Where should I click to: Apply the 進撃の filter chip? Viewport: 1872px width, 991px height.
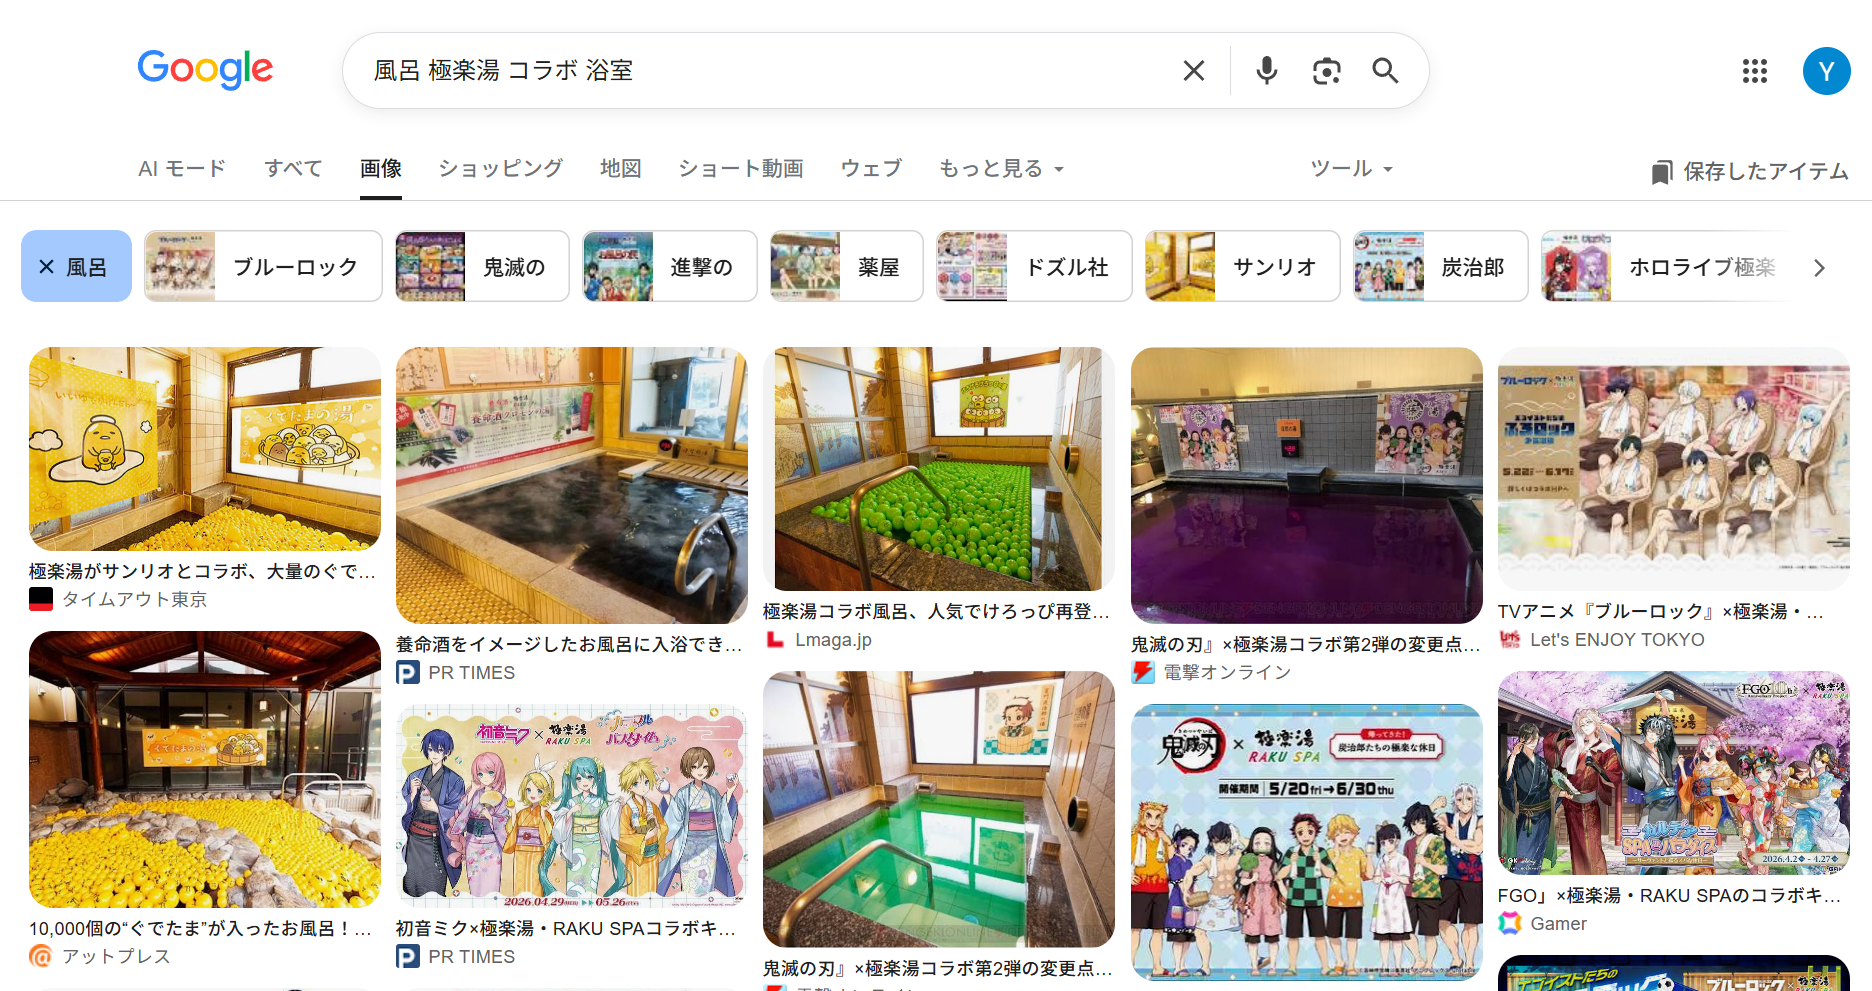[x=670, y=266]
